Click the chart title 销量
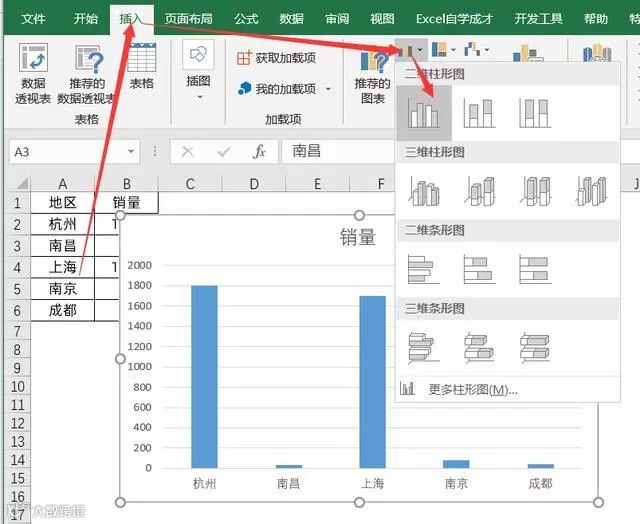 [x=358, y=237]
